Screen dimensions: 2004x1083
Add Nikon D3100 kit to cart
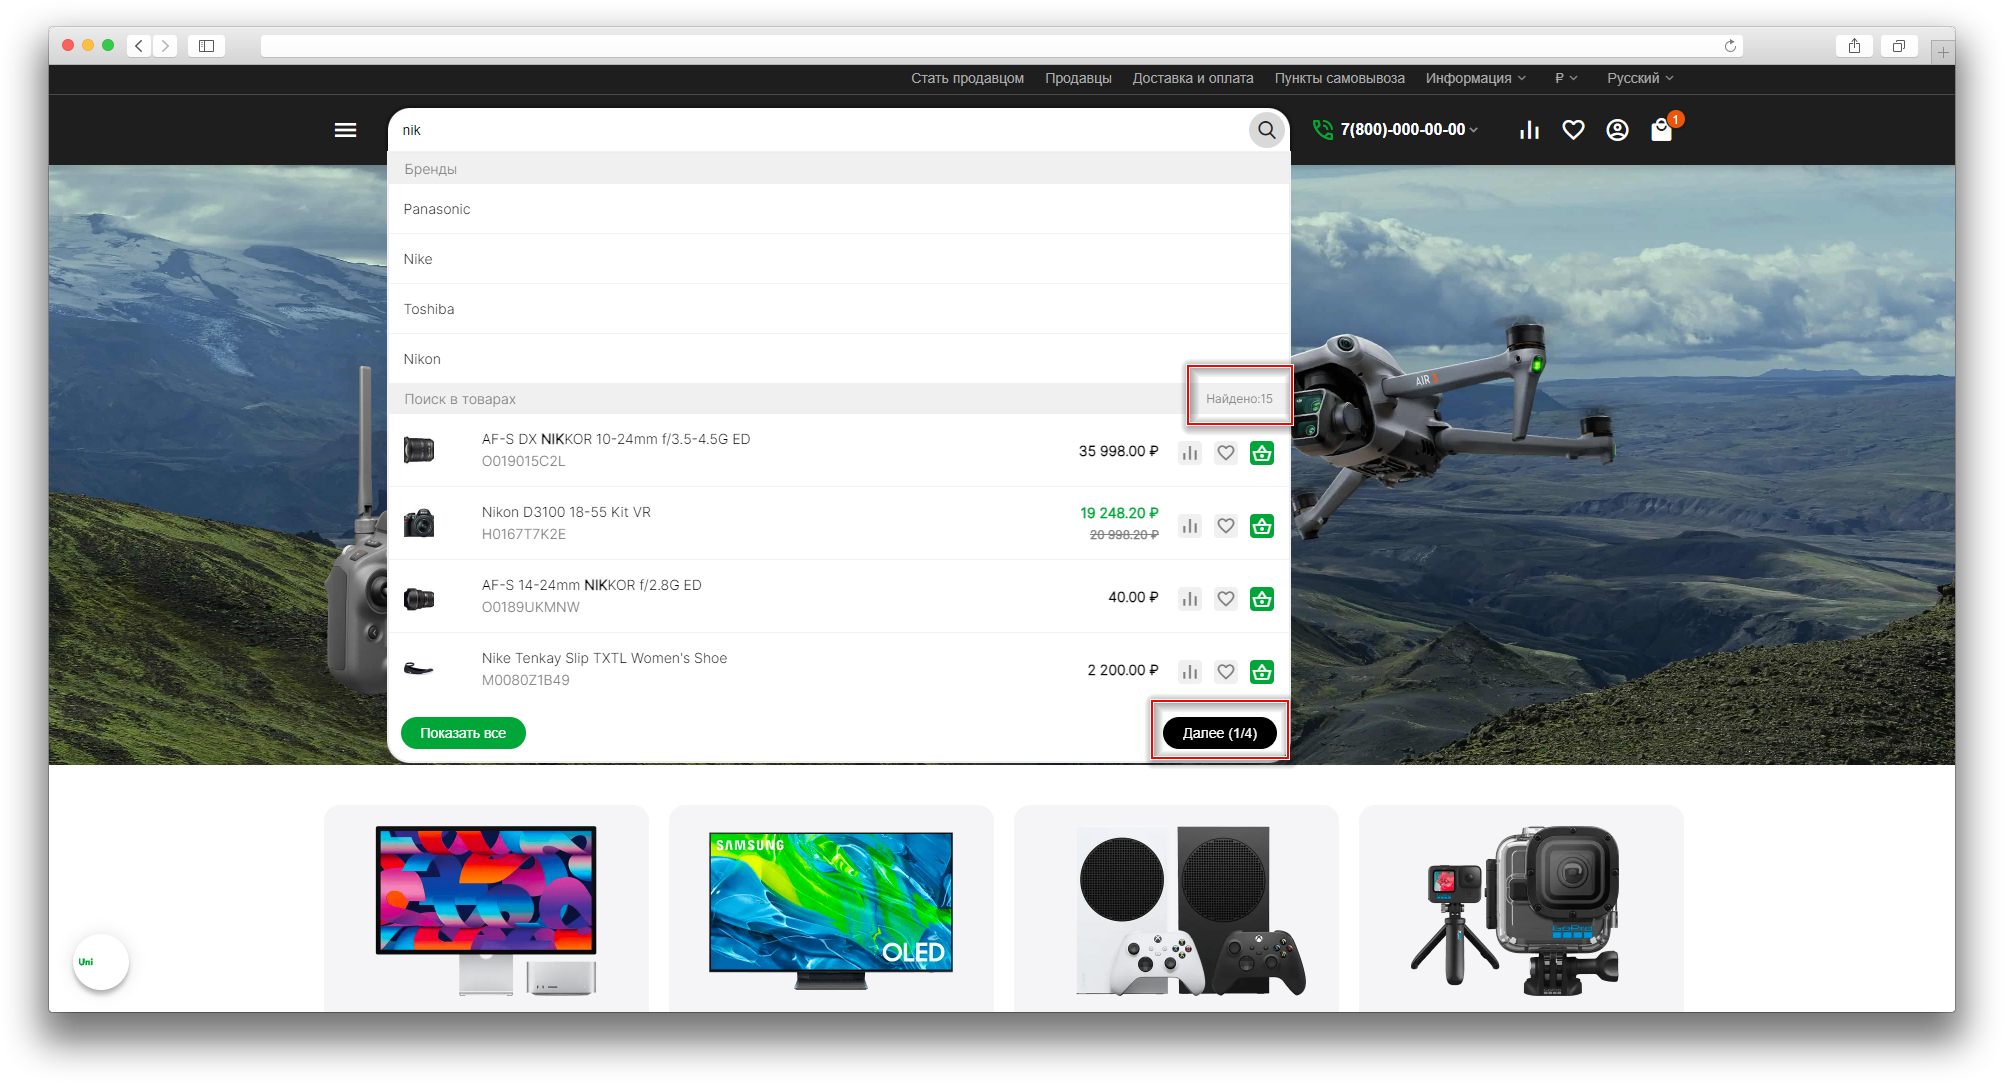click(1262, 526)
